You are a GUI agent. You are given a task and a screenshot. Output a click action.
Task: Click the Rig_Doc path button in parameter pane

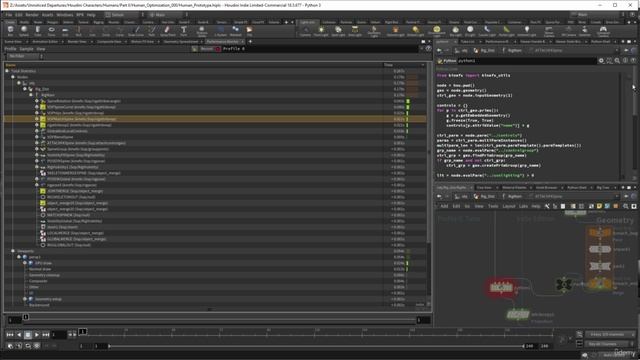[x=486, y=51]
